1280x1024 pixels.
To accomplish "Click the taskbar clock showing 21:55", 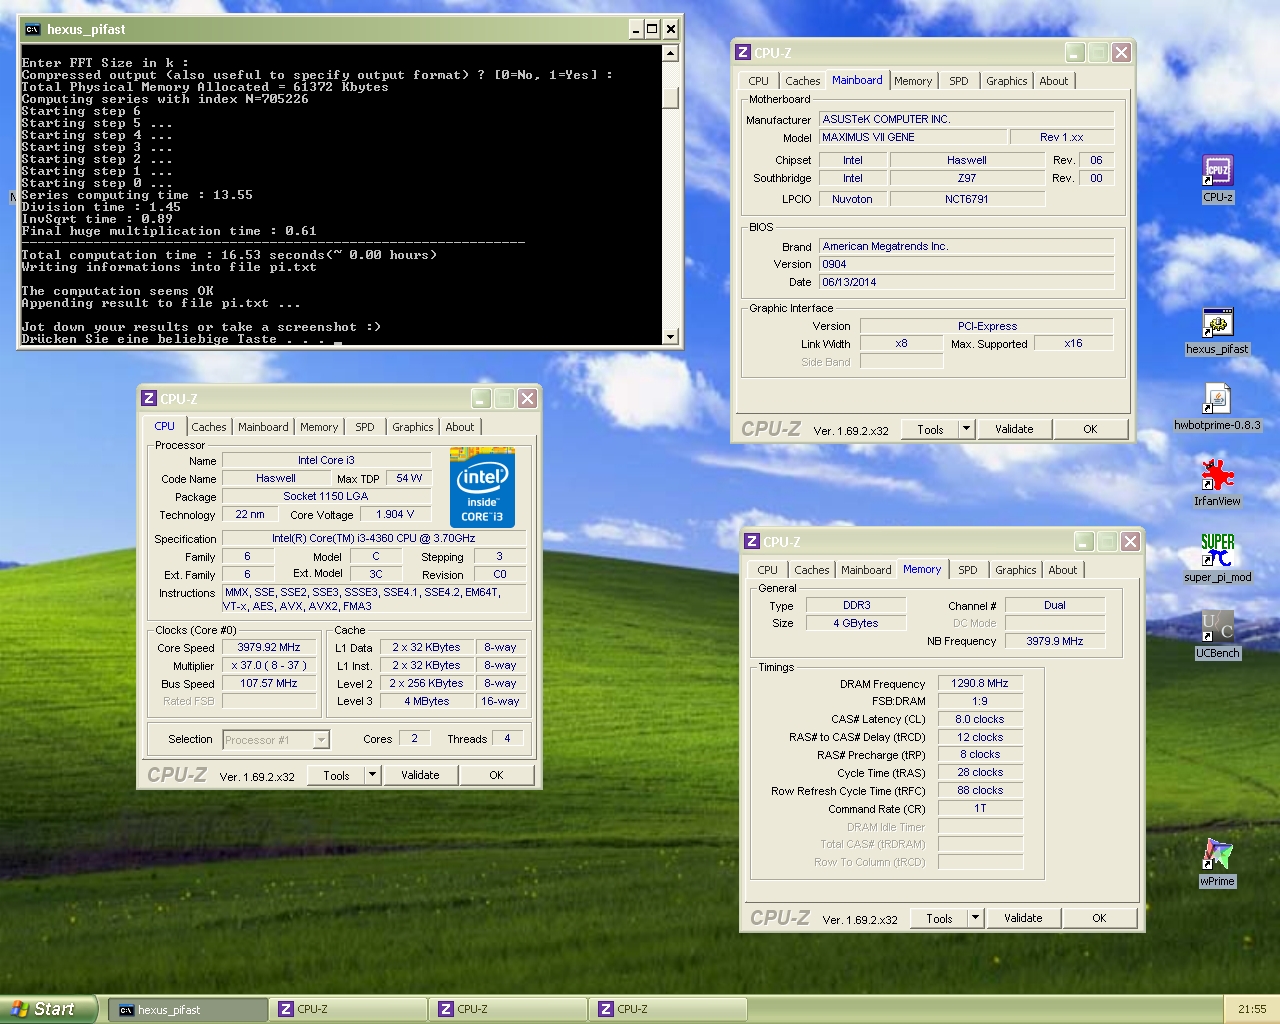I will [x=1252, y=1010].
